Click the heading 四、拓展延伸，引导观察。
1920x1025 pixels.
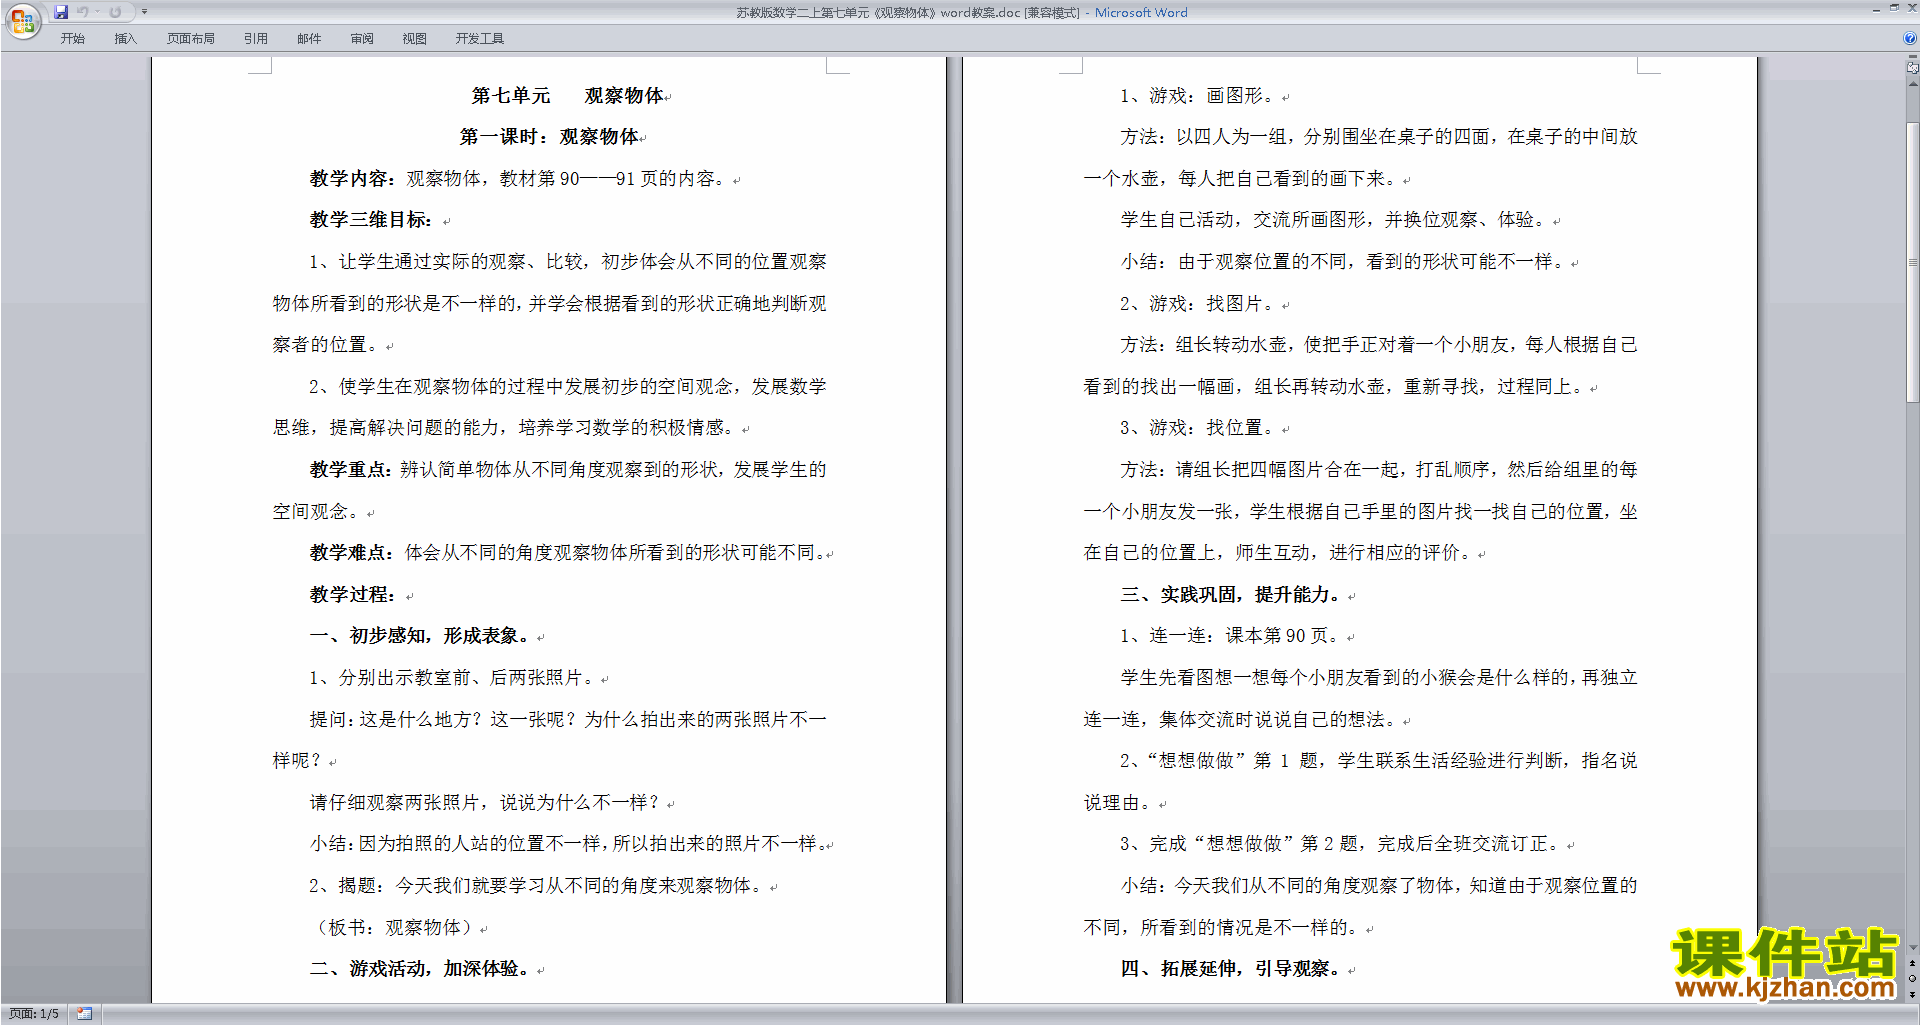(x=1231, y=969)
